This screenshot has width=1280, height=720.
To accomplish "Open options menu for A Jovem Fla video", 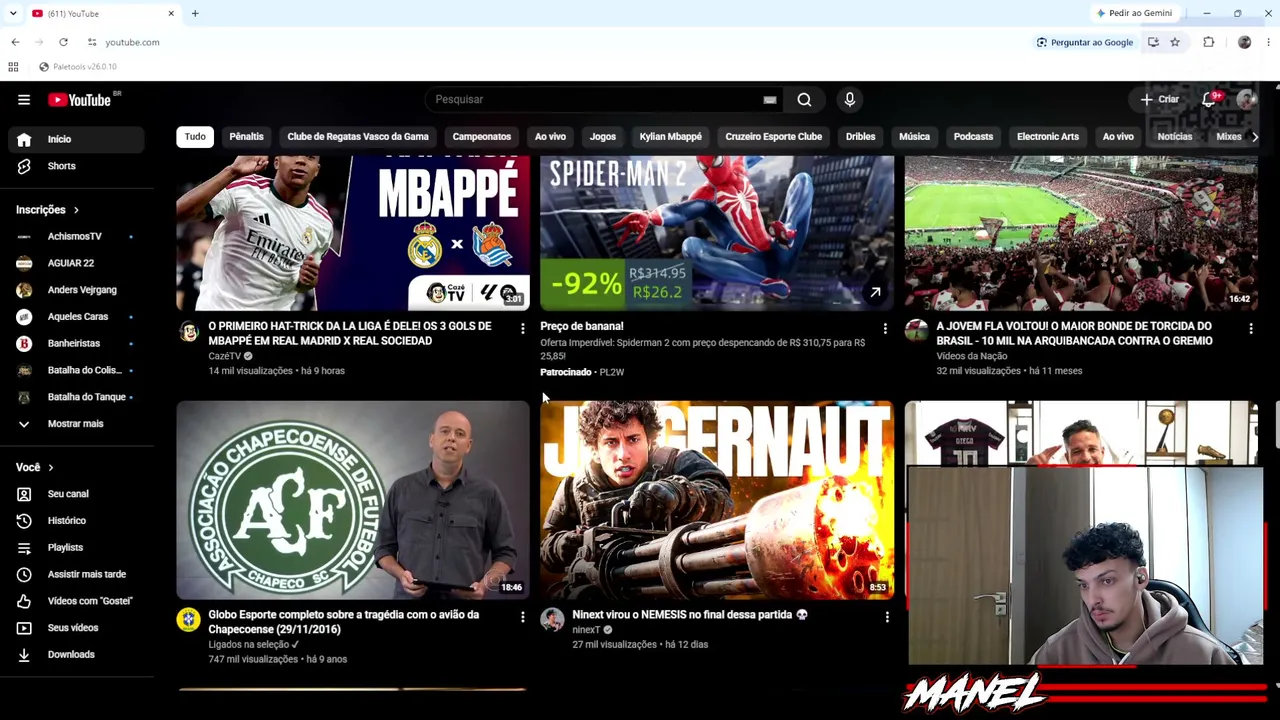I will tap(1250, 328).
